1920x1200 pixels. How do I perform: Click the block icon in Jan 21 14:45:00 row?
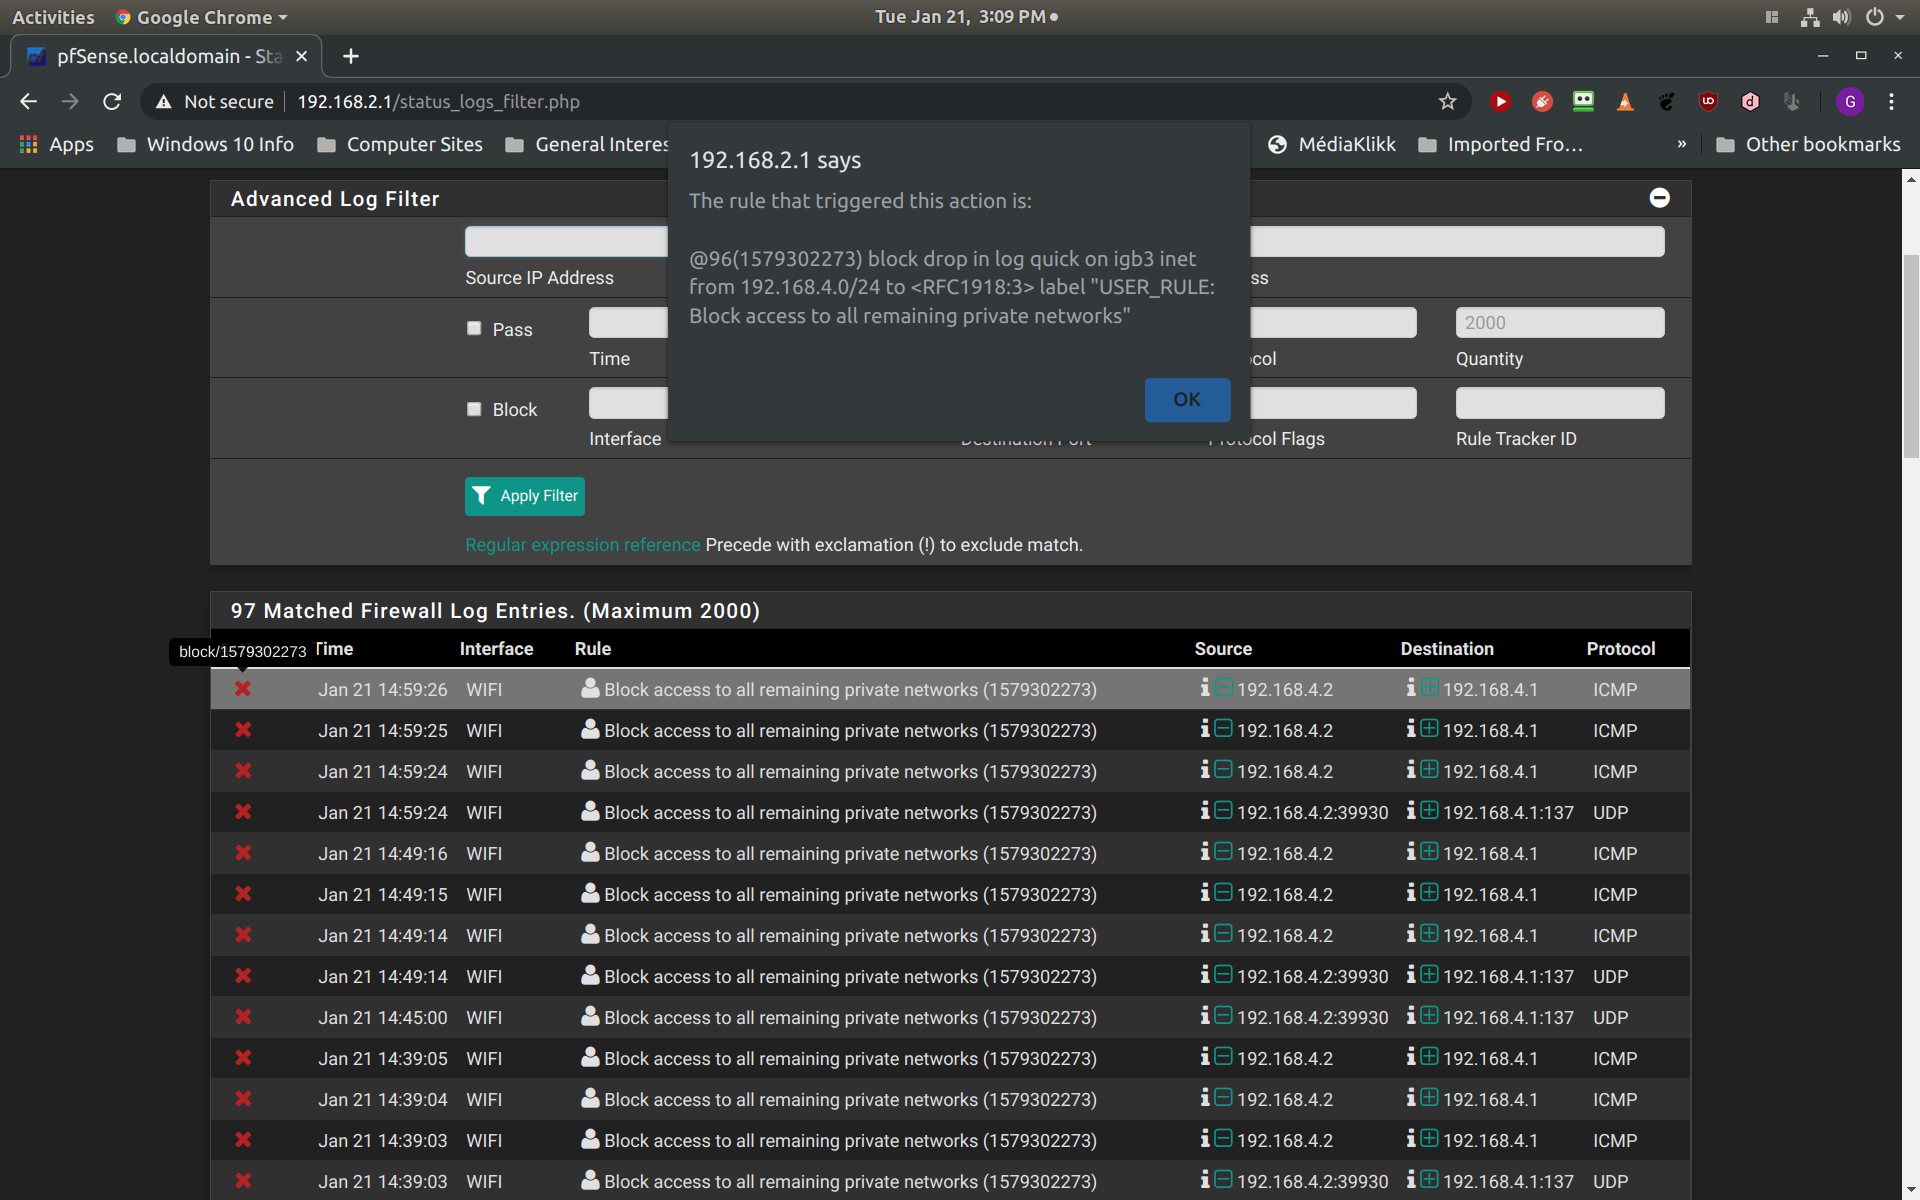point(243,1017)
